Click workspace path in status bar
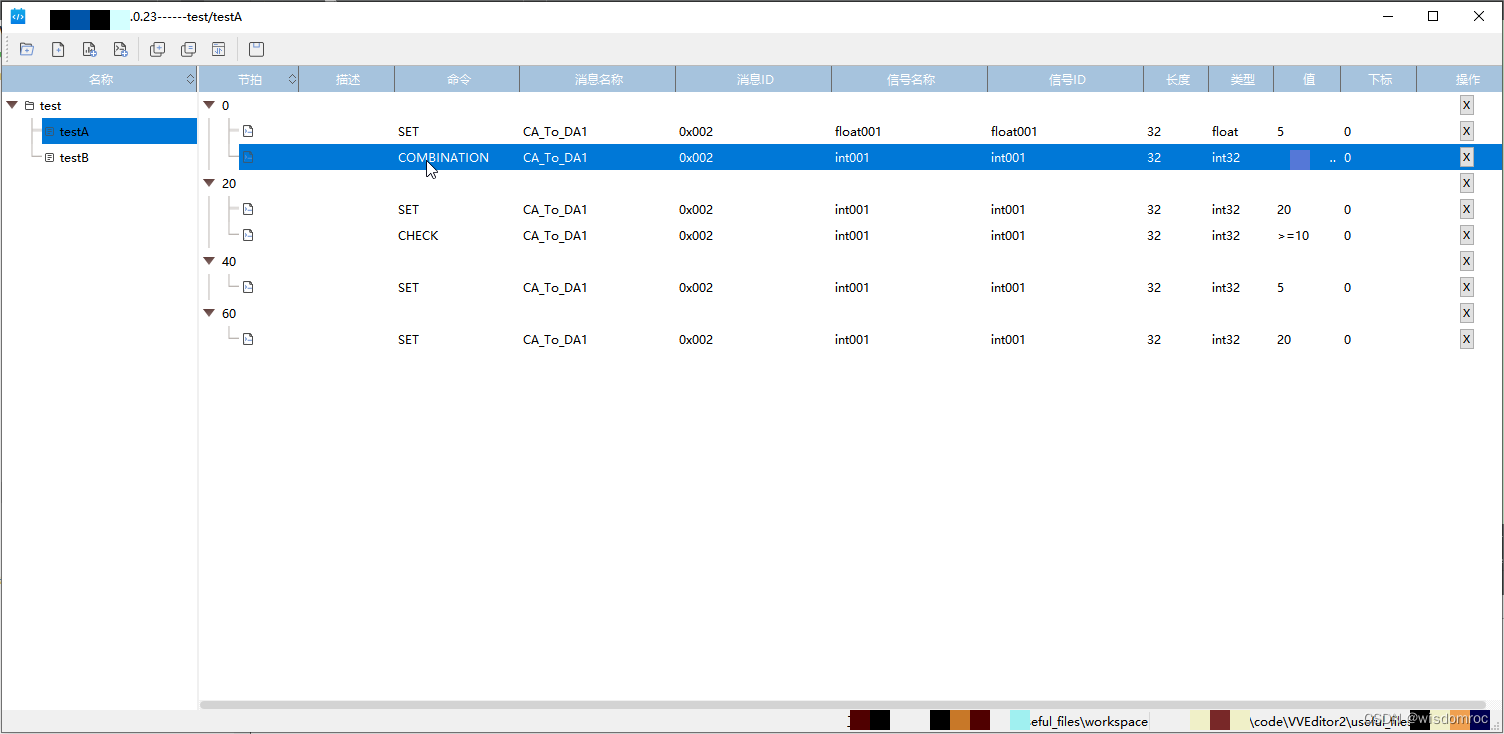This screenshot has height=734, width=1504. [1089, 721]
